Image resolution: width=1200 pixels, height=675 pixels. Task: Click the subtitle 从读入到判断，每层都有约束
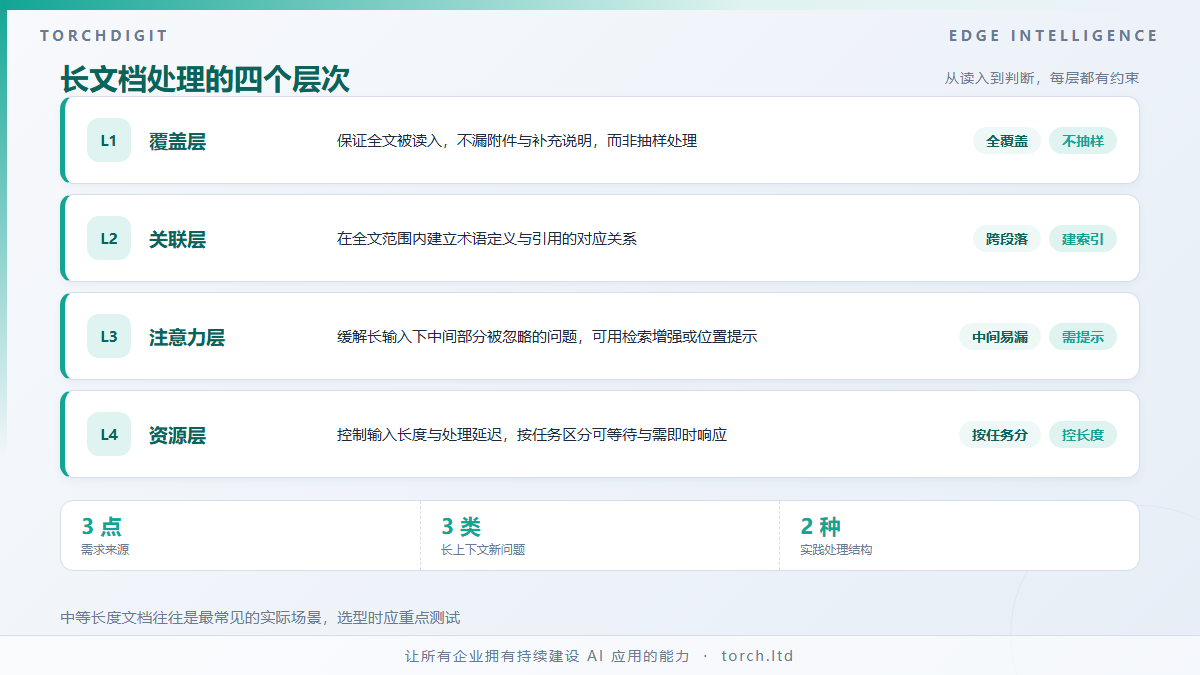tap(1042, 78)
